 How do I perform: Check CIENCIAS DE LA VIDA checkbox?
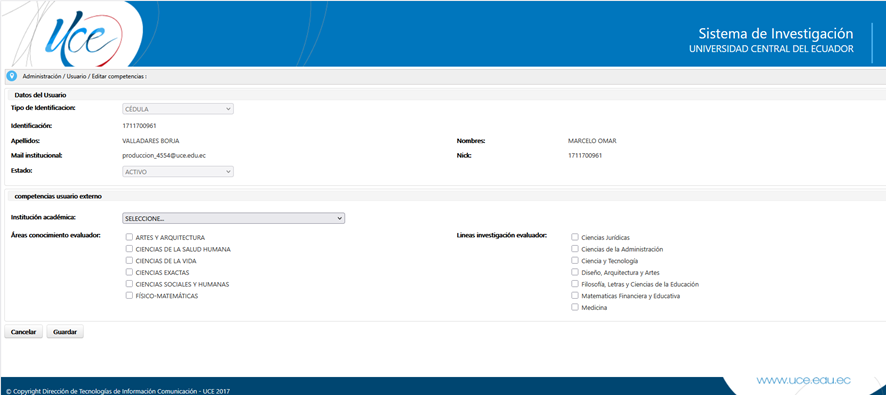[x=129, y=261]
